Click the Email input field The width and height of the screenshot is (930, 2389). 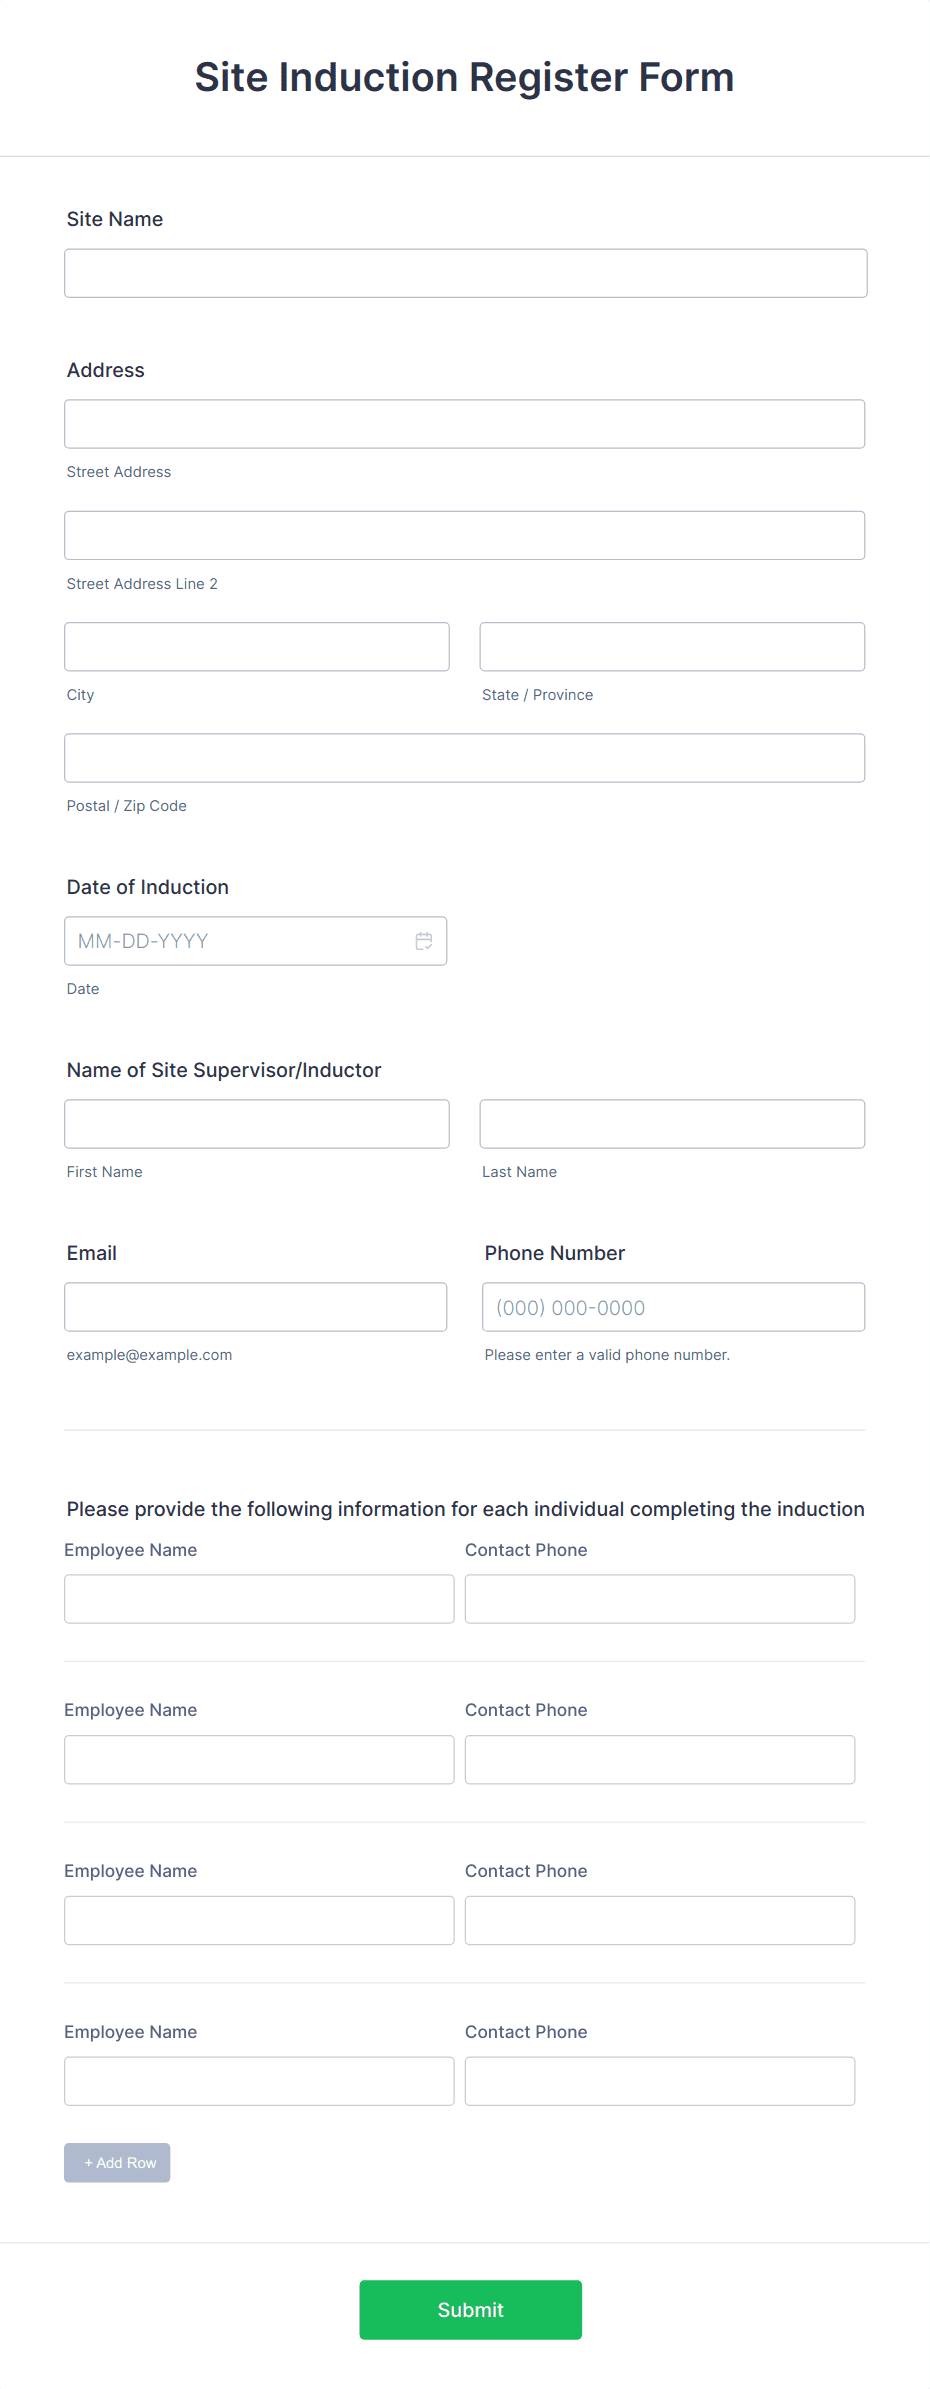tap(255, 1306)
